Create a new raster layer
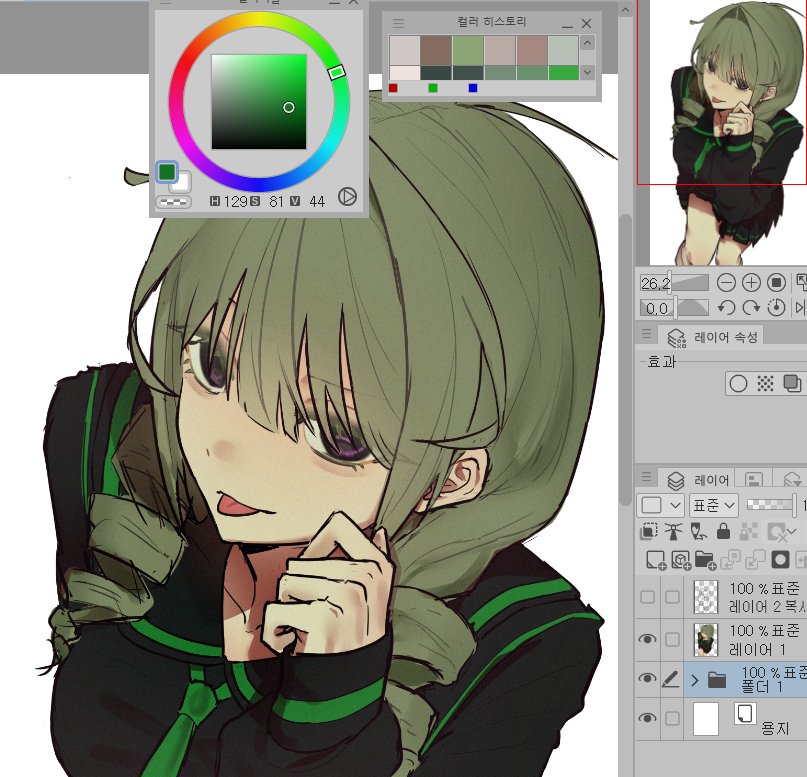Viewport: 807px width, 777px height. 656,560
